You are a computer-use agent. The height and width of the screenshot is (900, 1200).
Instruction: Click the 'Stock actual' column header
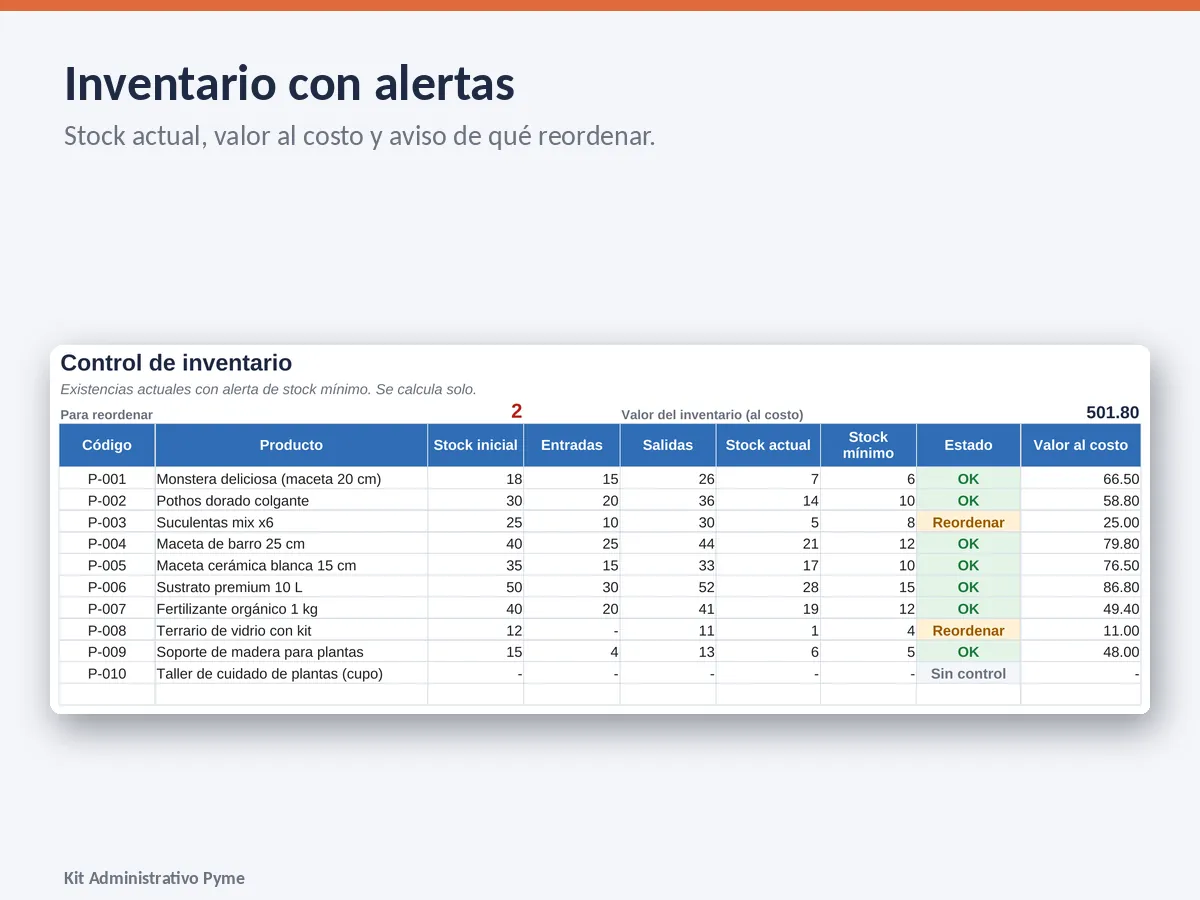(x=768, y=445)
